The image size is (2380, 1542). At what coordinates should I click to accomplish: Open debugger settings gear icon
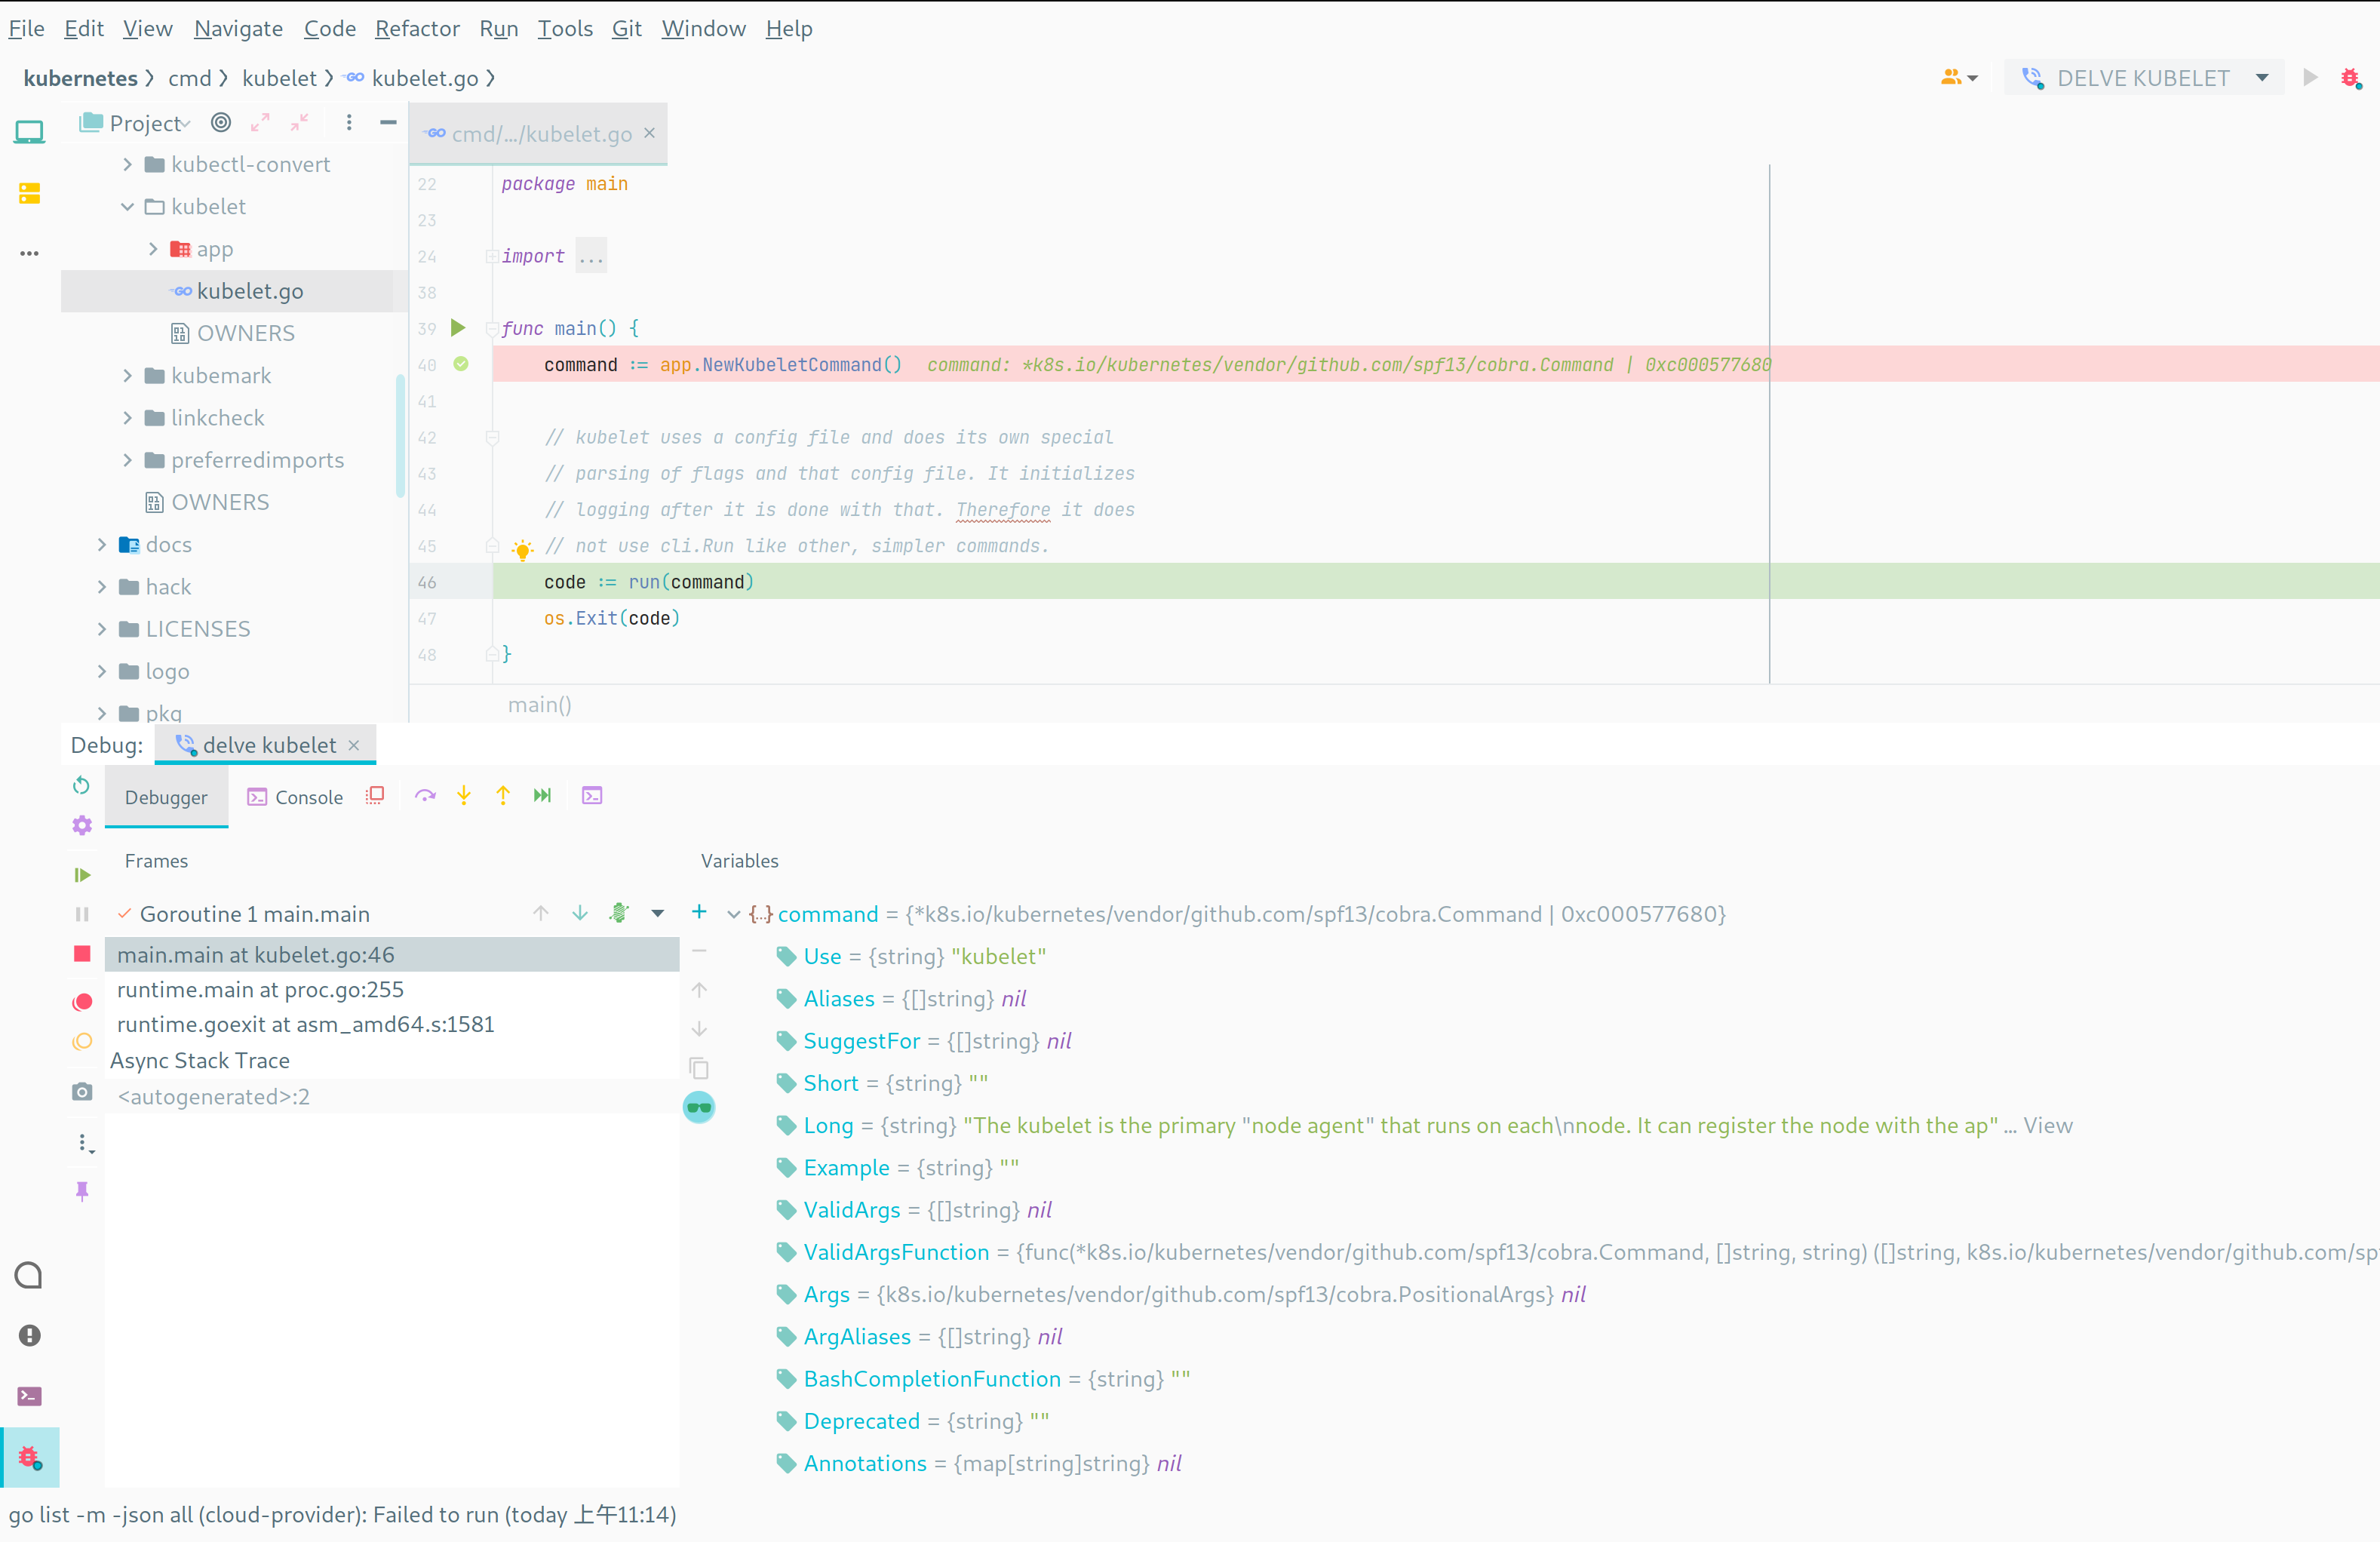click(x=82, y=825)
